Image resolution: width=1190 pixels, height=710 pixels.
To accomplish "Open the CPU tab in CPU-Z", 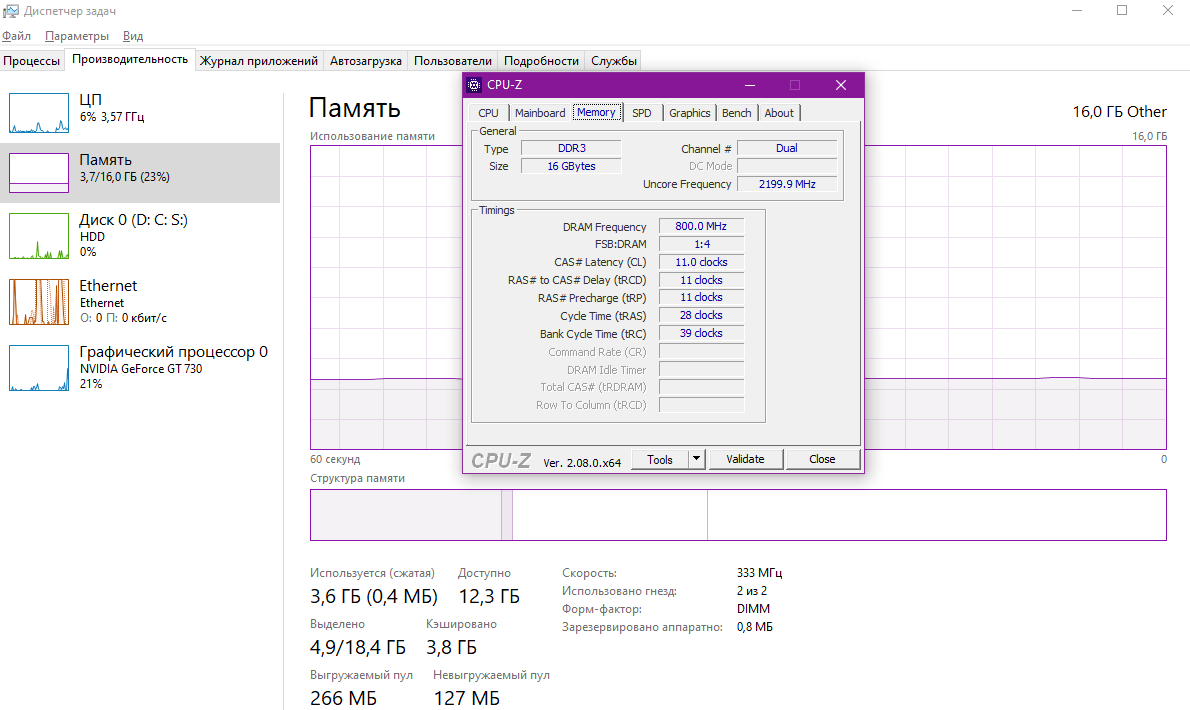I will pyautogui.click(x=488, y=113).
